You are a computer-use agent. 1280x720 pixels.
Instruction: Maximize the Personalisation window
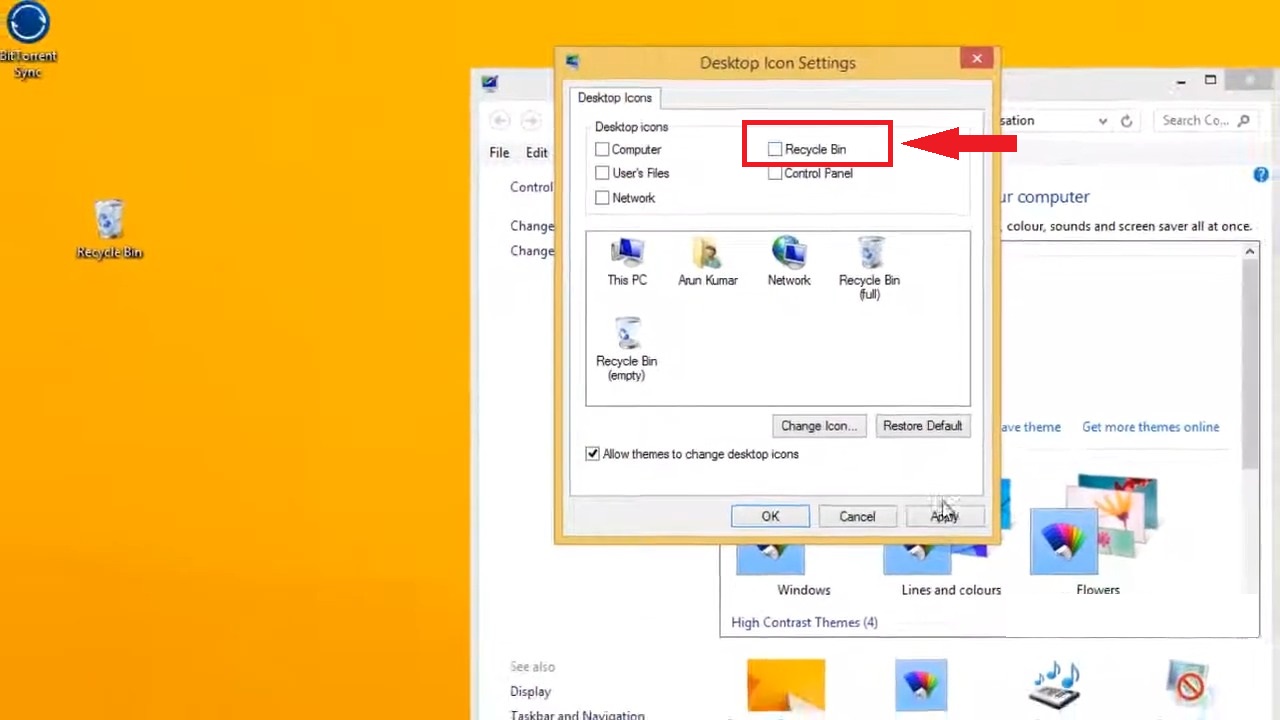[1210, 81]
